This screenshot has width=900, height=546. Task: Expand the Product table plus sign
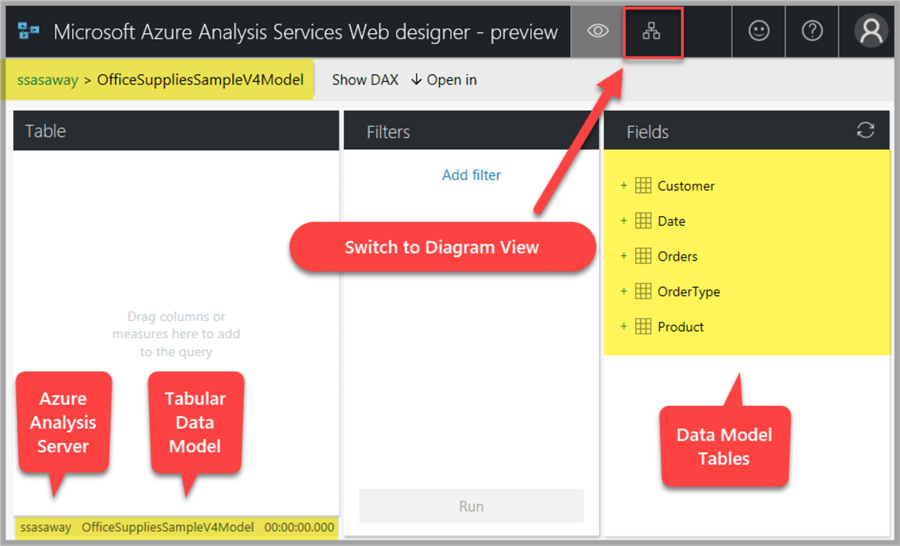pos(623,326)
